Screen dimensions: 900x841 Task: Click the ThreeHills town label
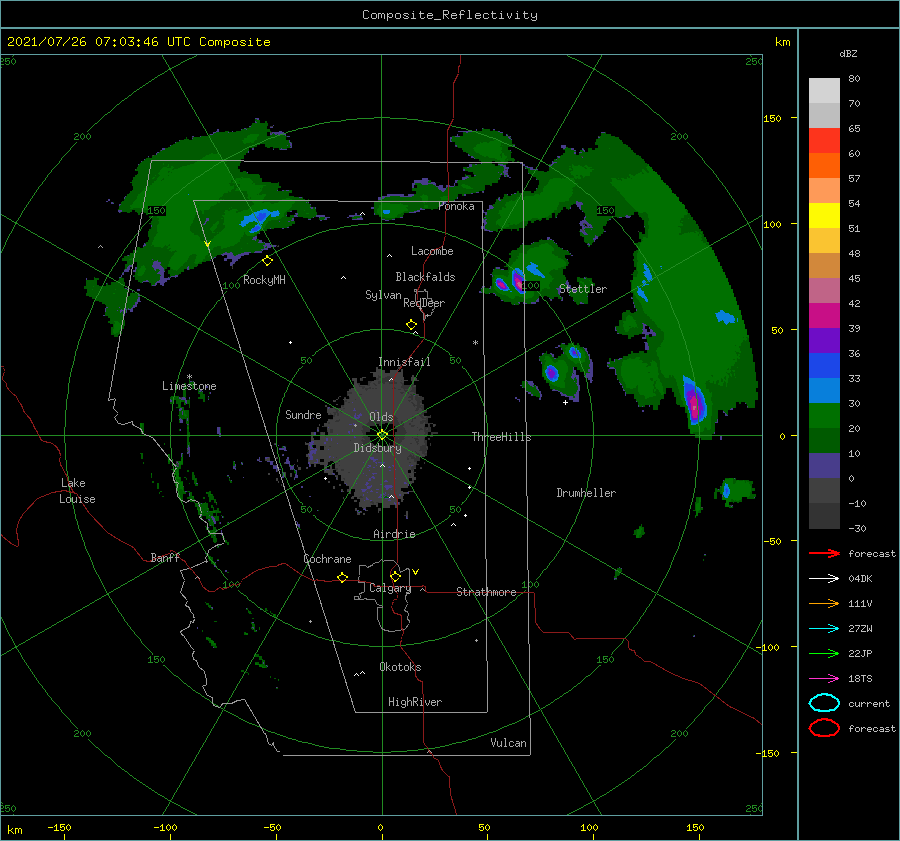tap(501, 437)
